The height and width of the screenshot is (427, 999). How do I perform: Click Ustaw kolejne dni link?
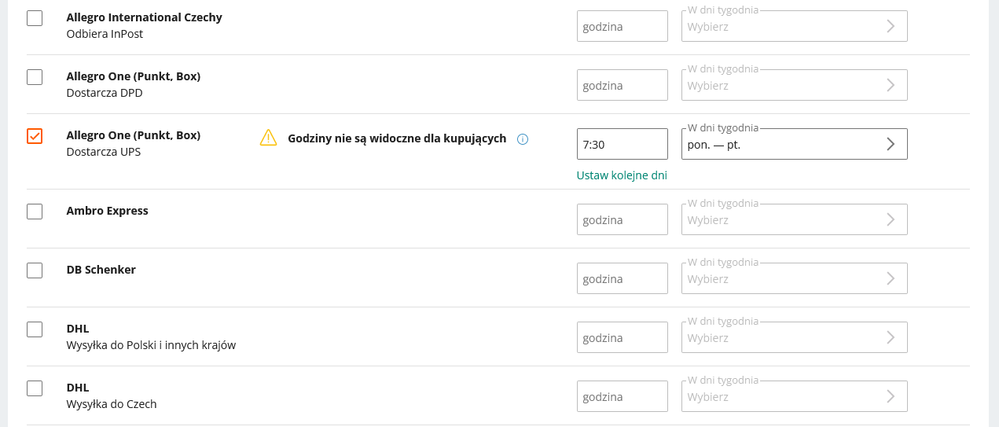[622, 175]
